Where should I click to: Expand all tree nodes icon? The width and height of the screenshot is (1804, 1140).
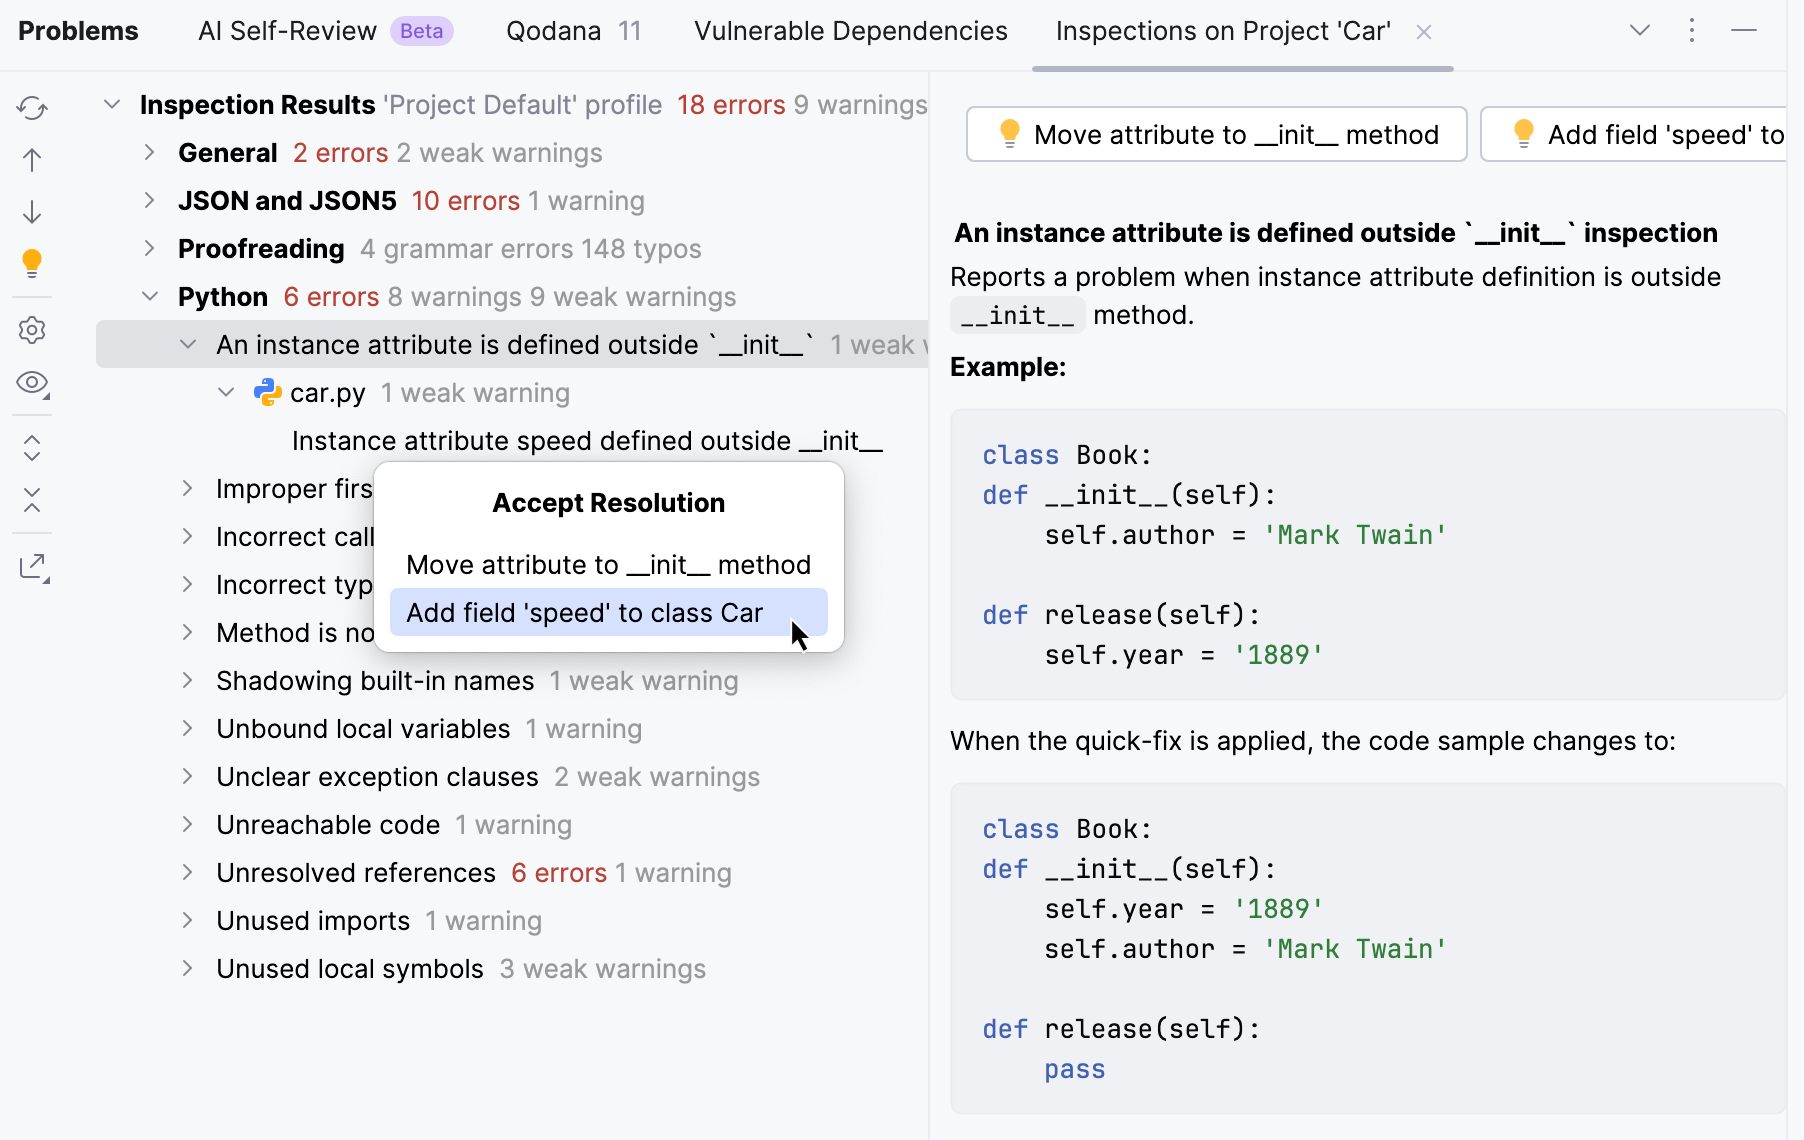point(32,448)
